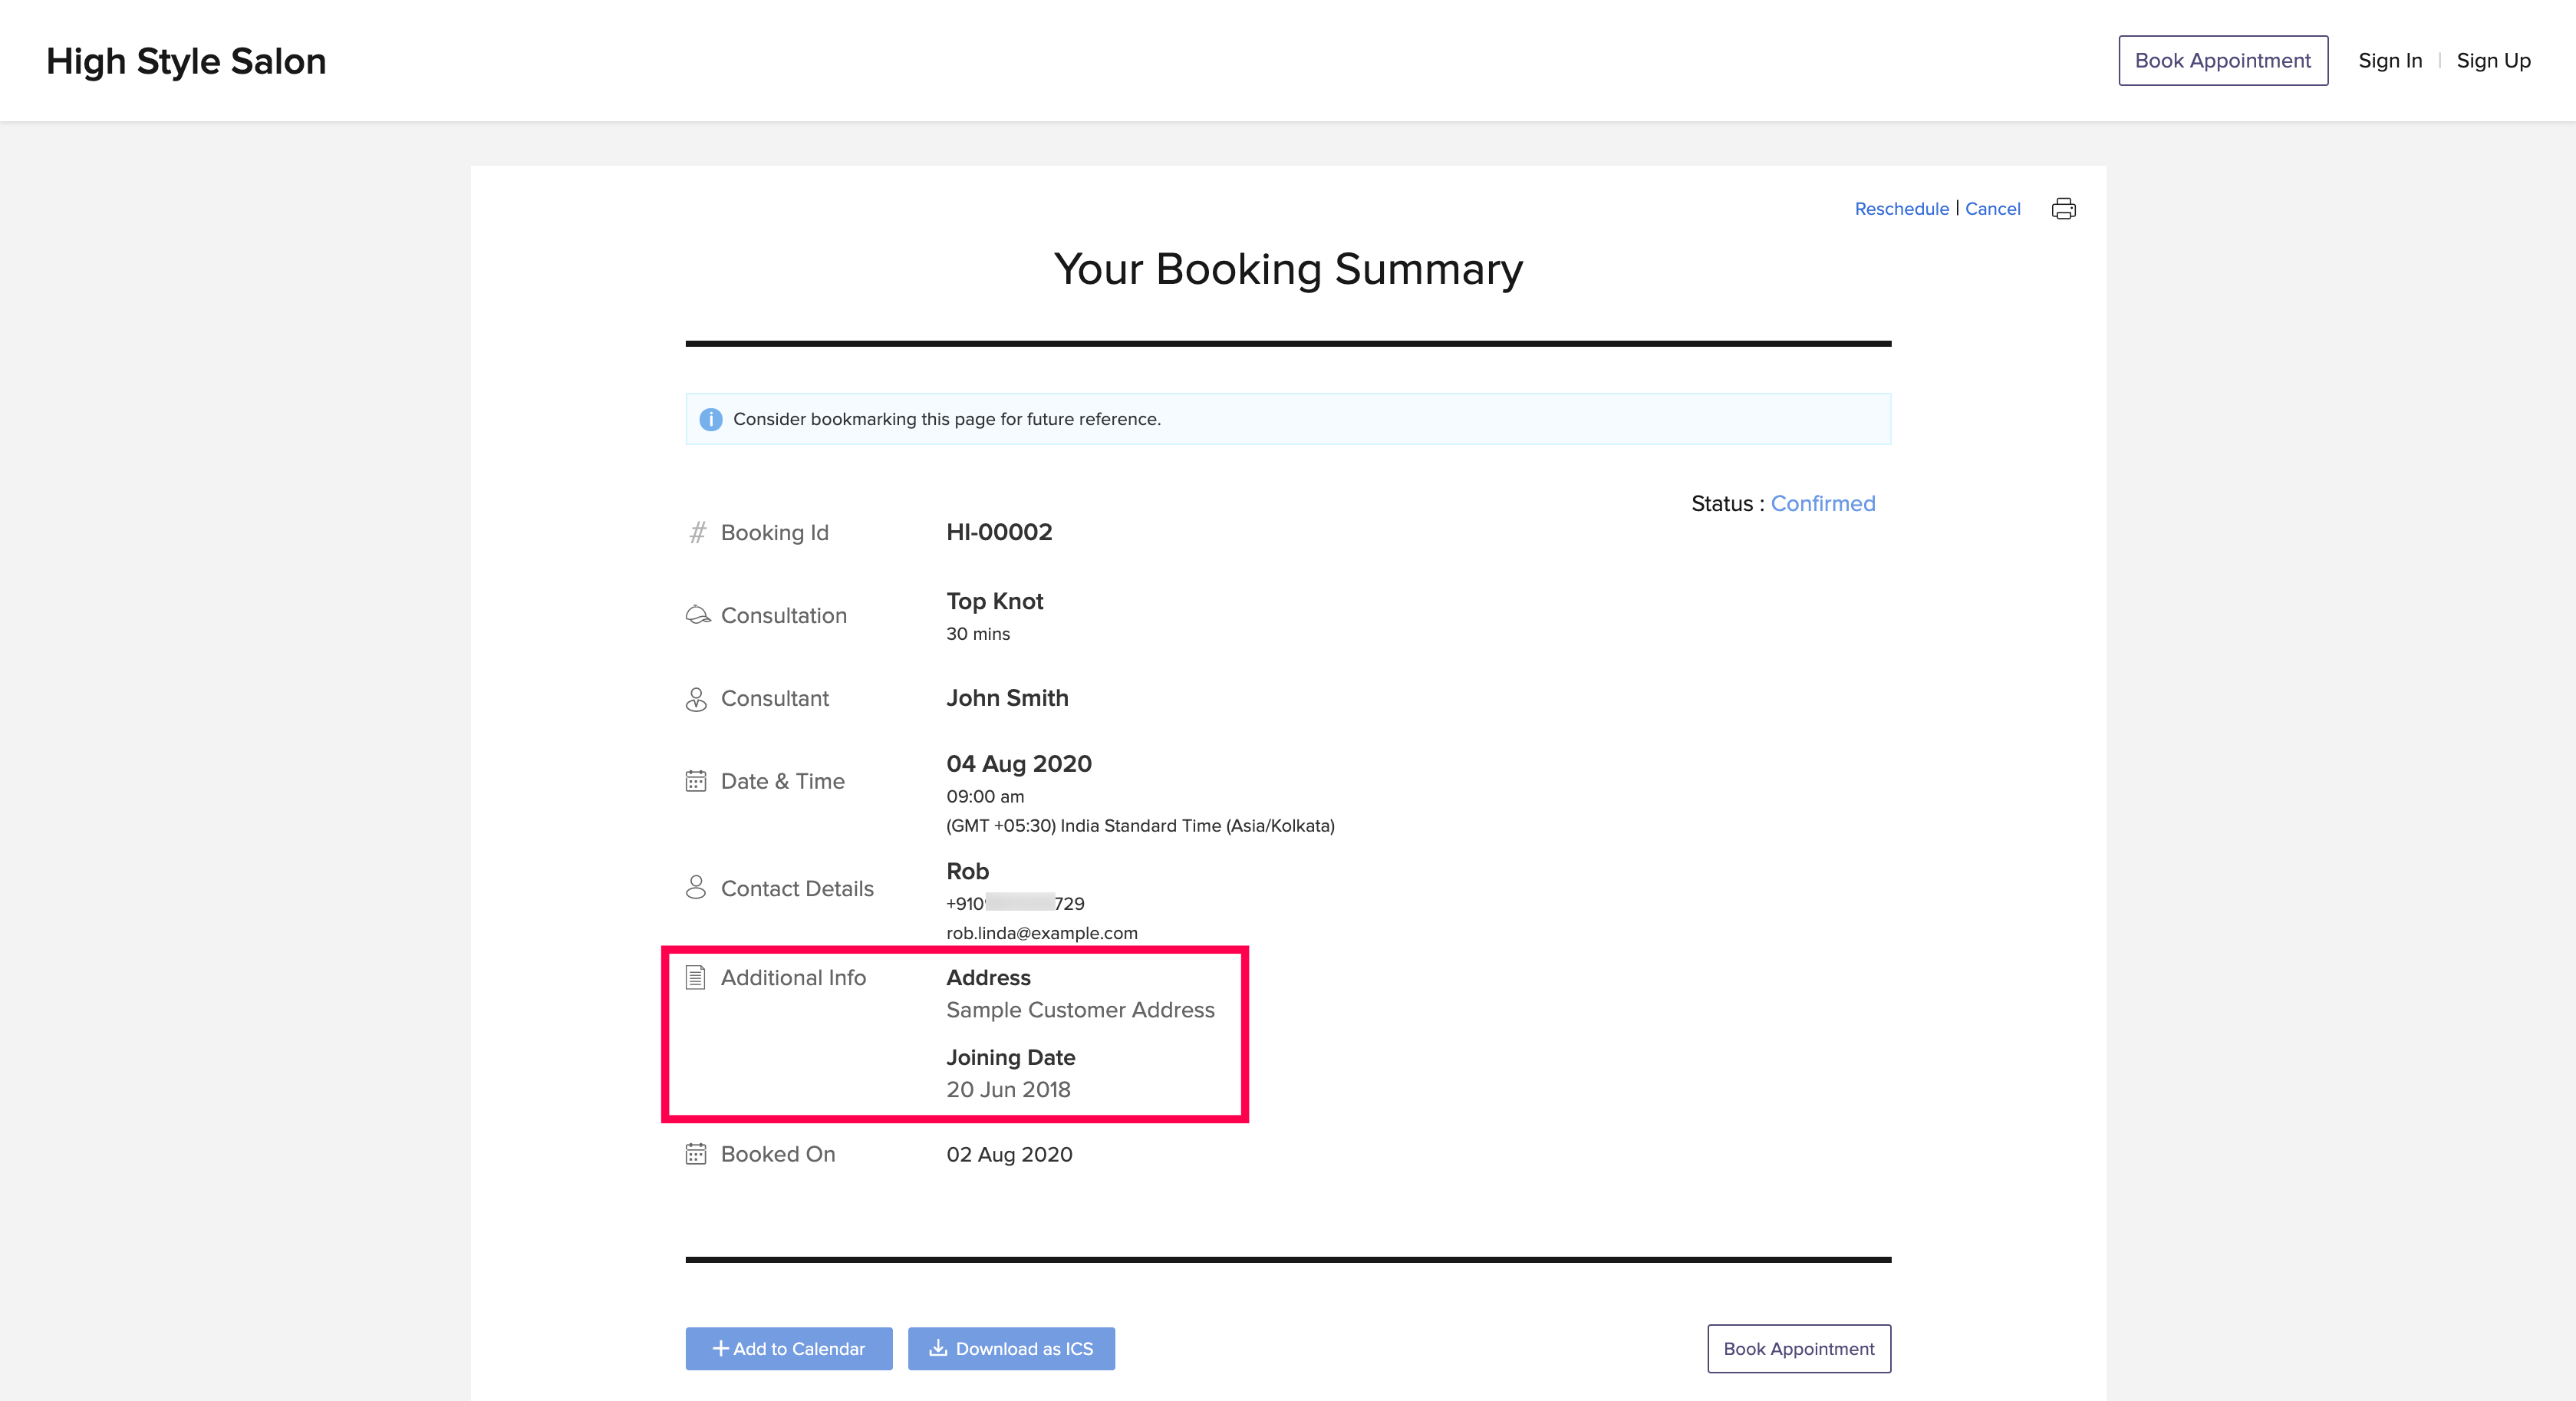Add booking to calendar

point(788,1348)
